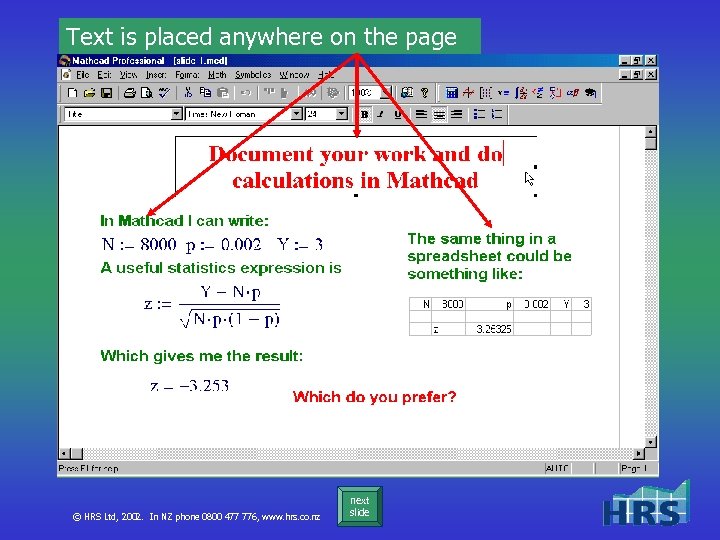Expand the text style dropdown

pyautogui.click(x=176, y=114)
